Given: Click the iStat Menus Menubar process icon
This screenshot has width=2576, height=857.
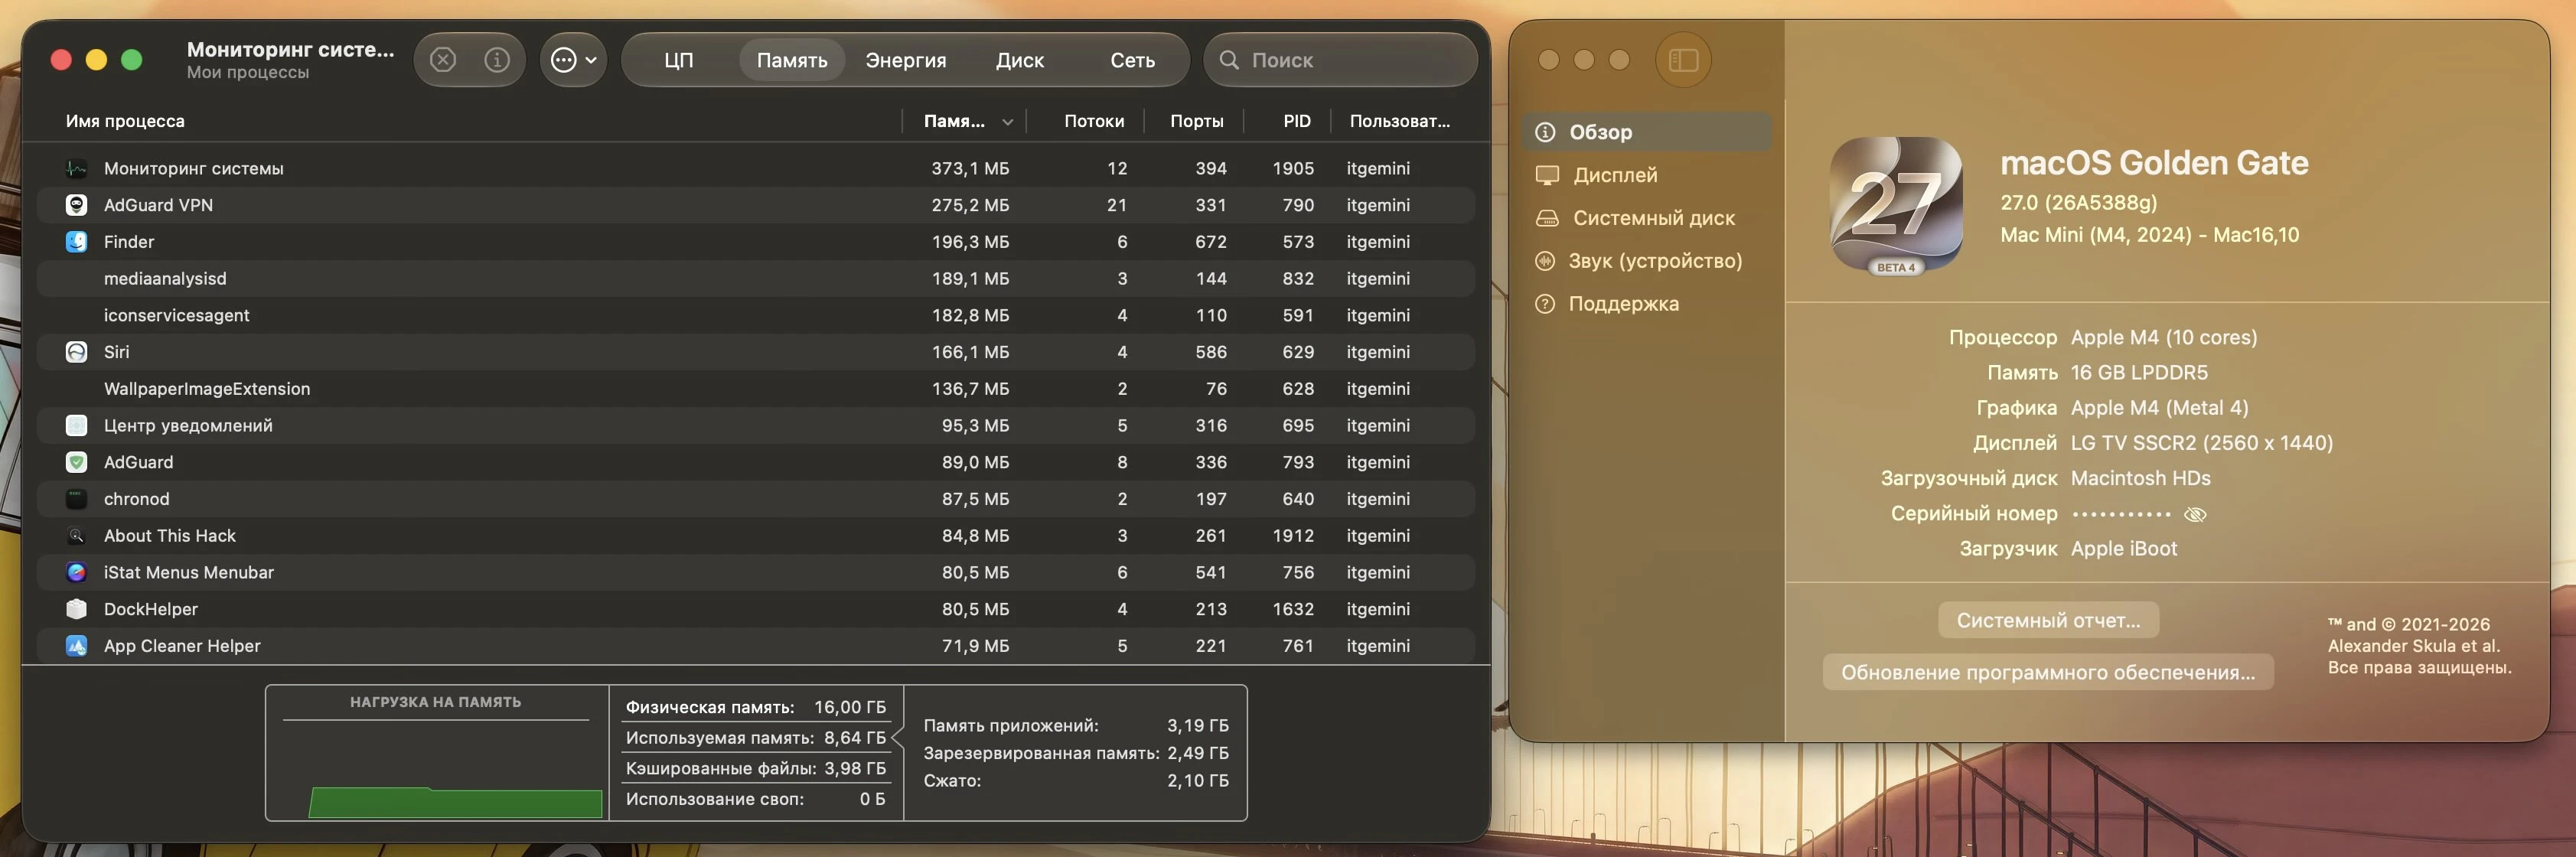Looking at the screenshot, I should (76, 572).
